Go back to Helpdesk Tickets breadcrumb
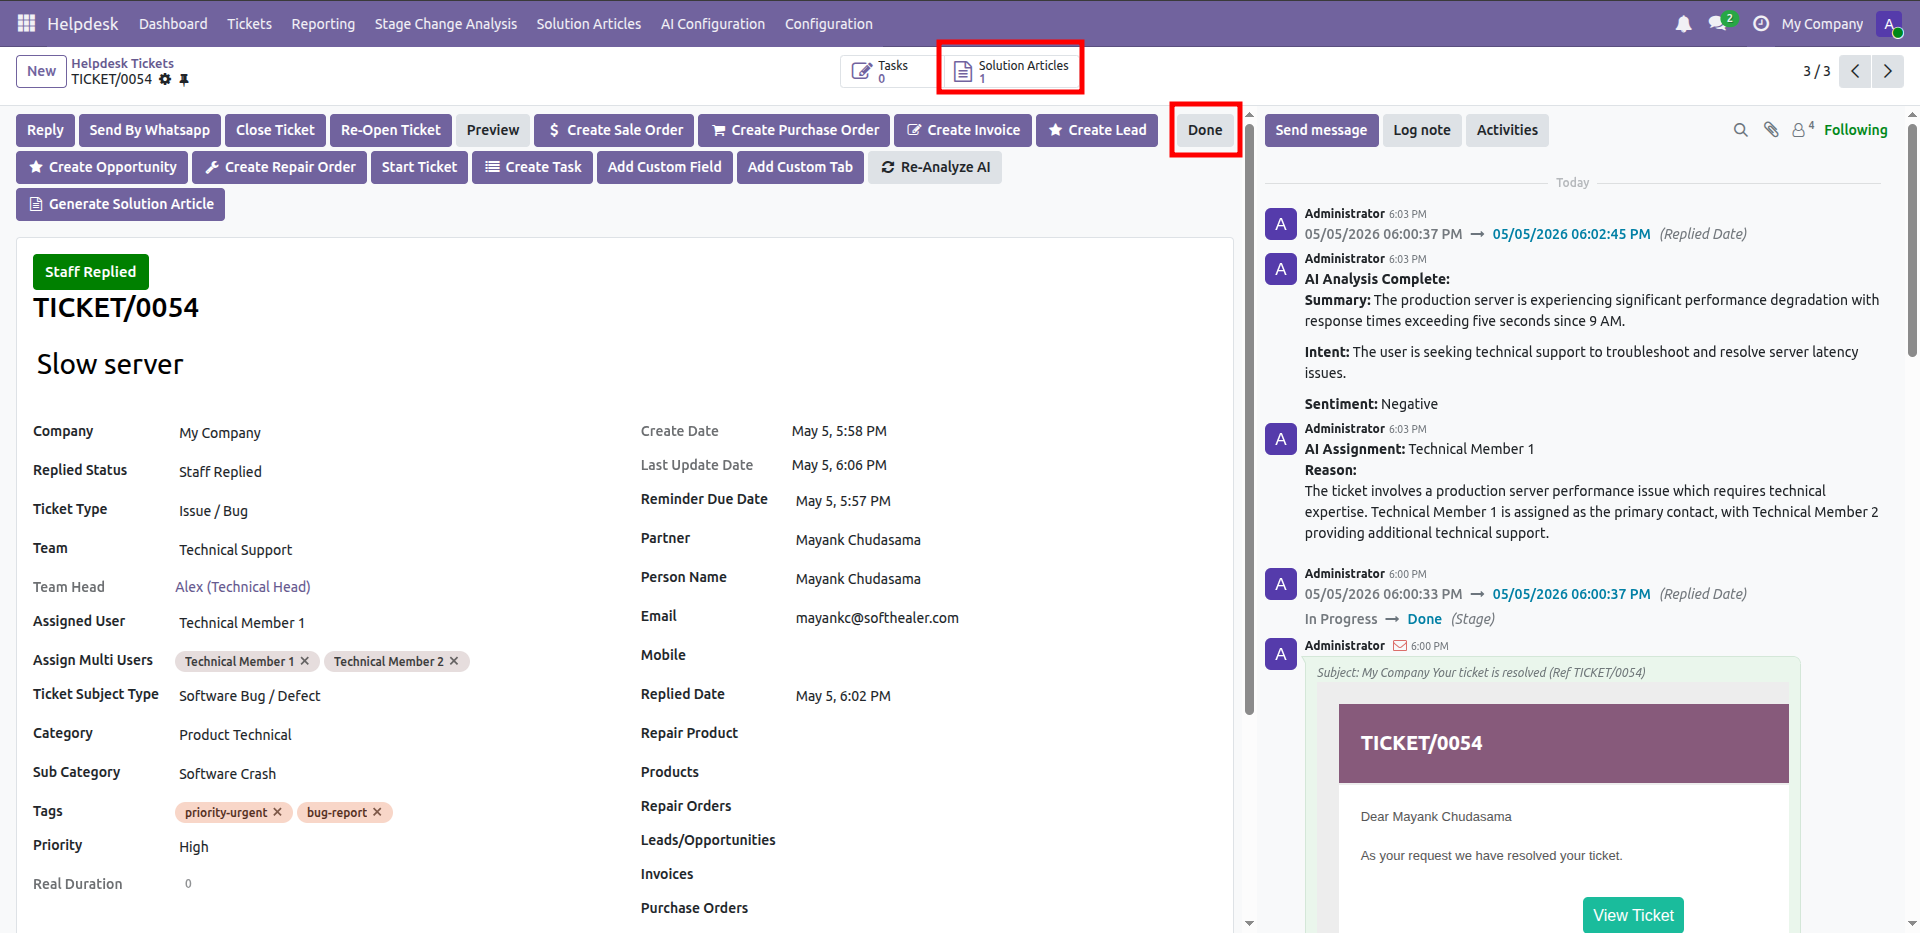Viewport: 1920px width, 933px height. [x=122, y=63]
